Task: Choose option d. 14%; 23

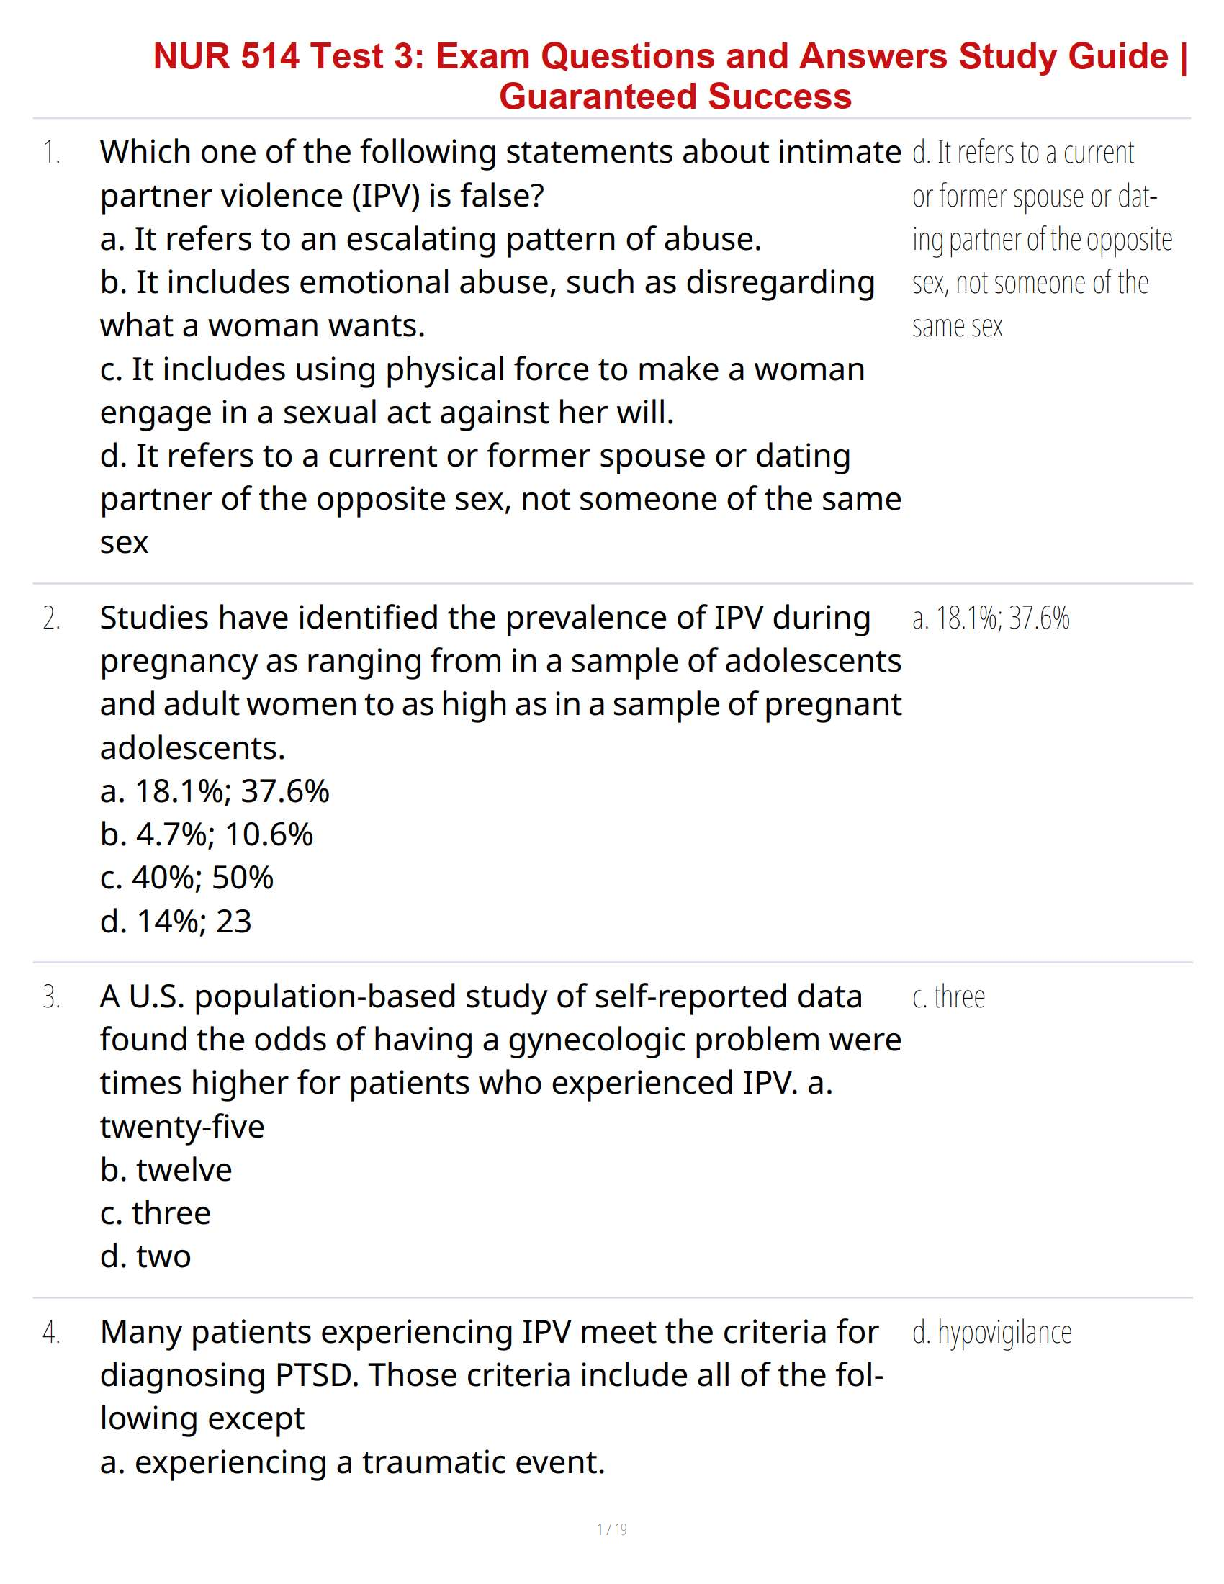Action: [x=176, y=921]
